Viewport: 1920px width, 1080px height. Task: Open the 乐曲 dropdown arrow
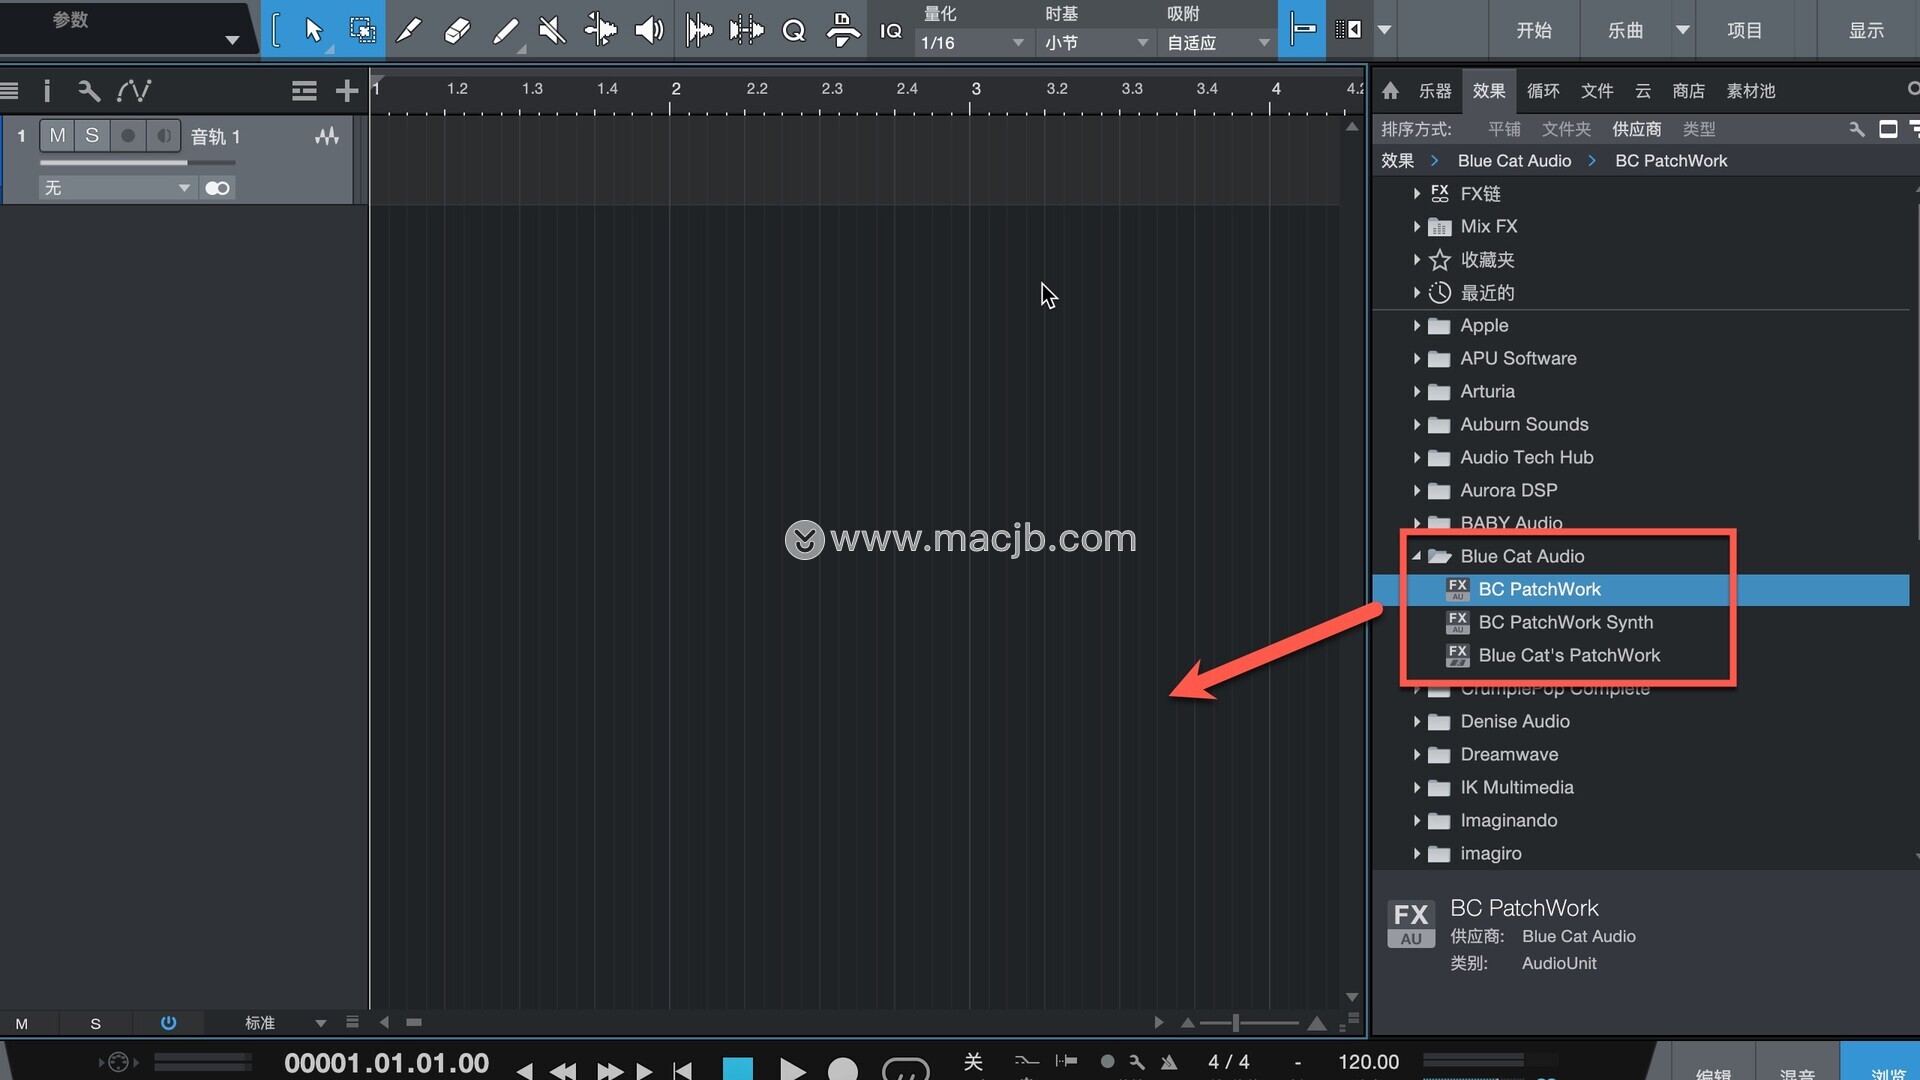(1683, 30)
